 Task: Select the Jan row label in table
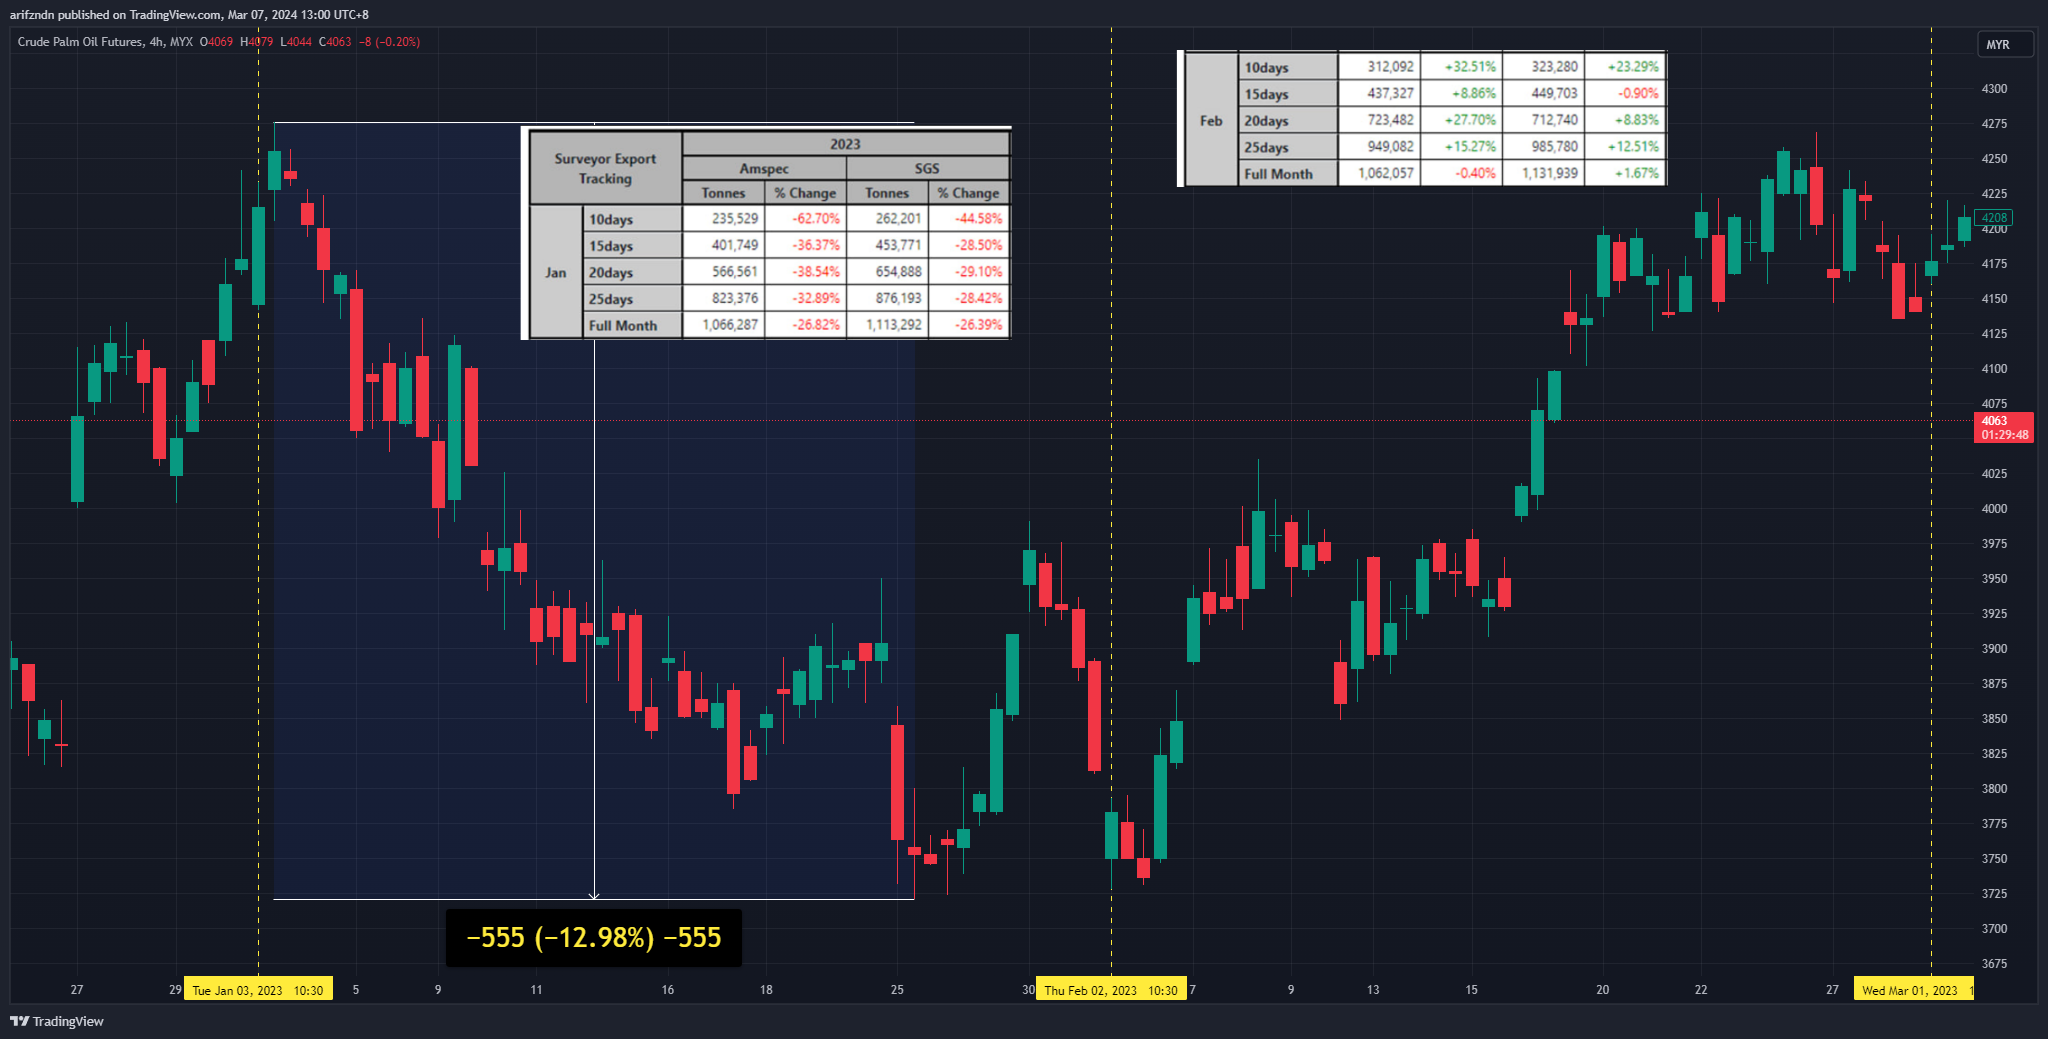555,273
